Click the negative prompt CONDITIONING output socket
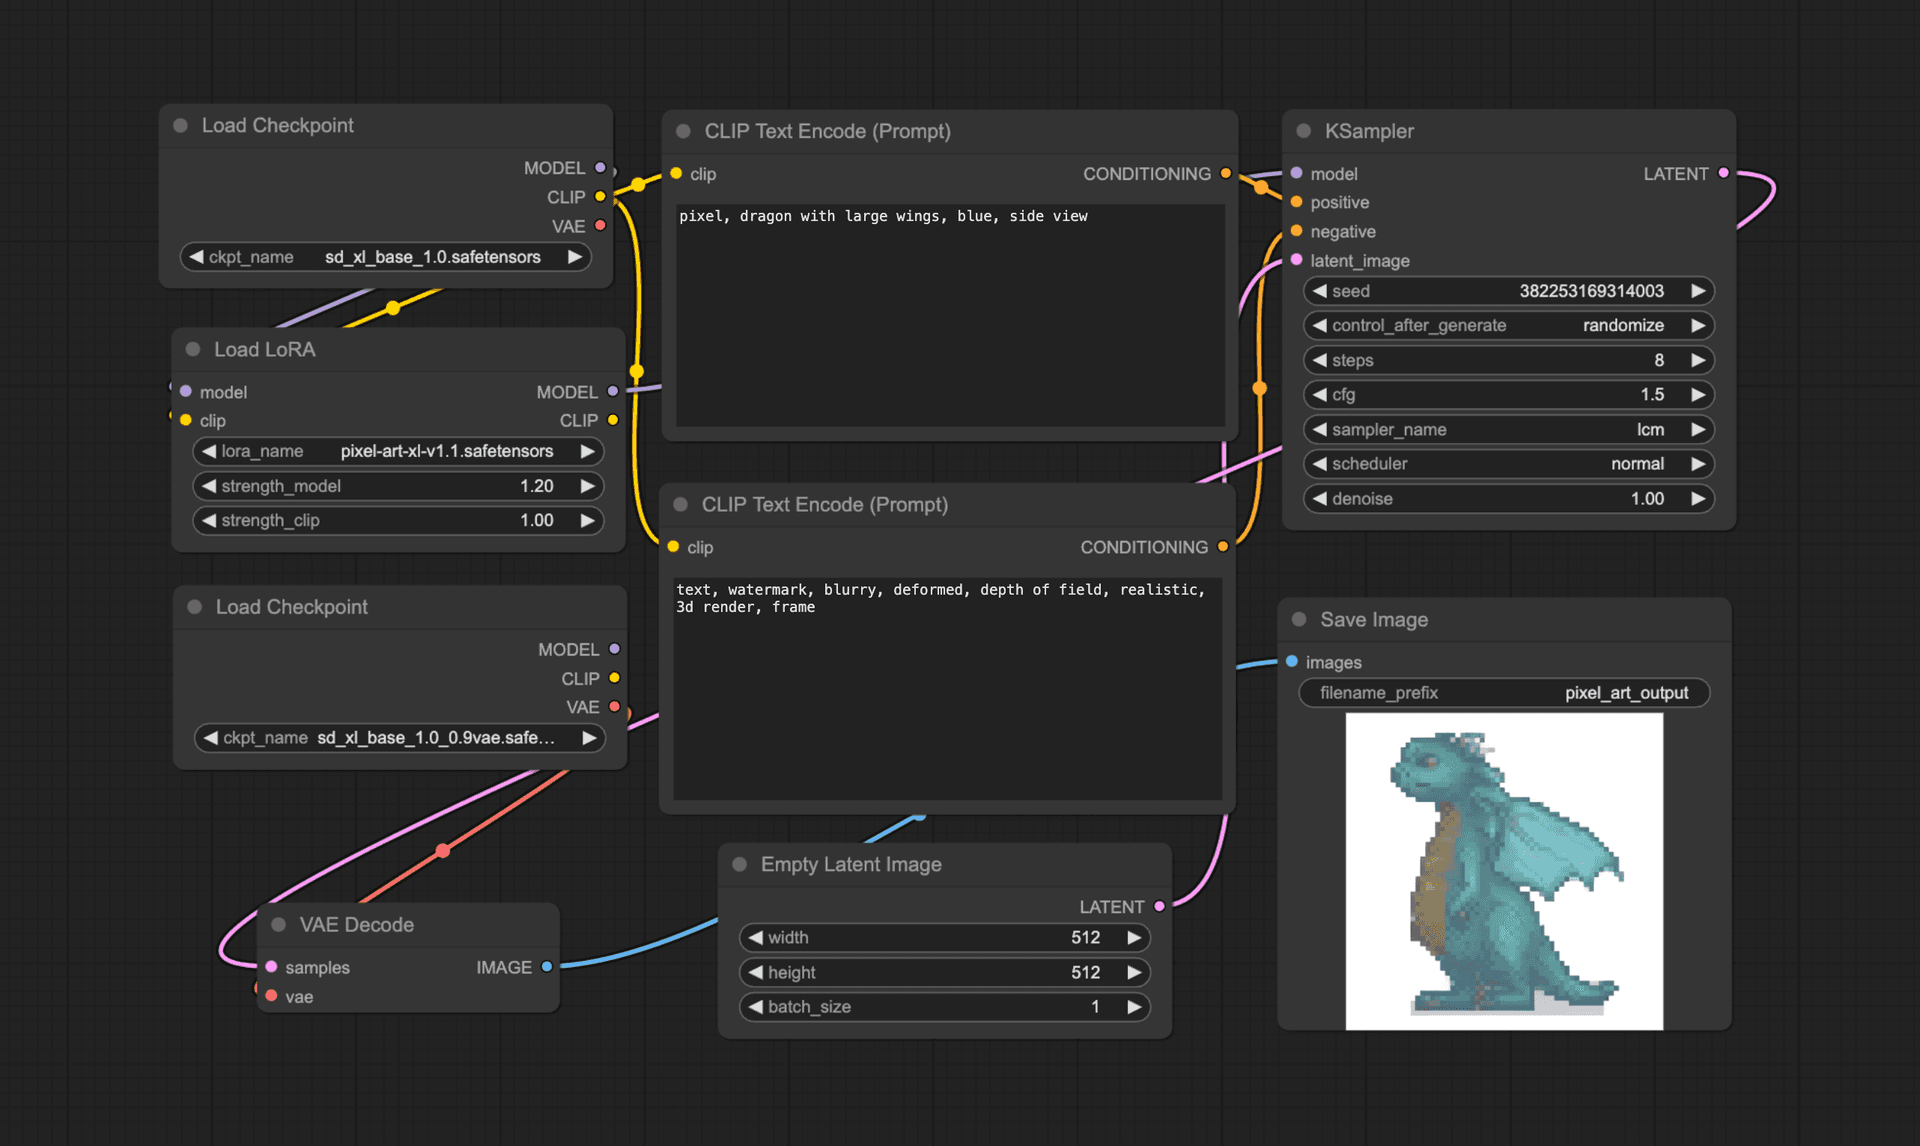This screenshot has width=1920, height=1146. [x=1223, y=547]
